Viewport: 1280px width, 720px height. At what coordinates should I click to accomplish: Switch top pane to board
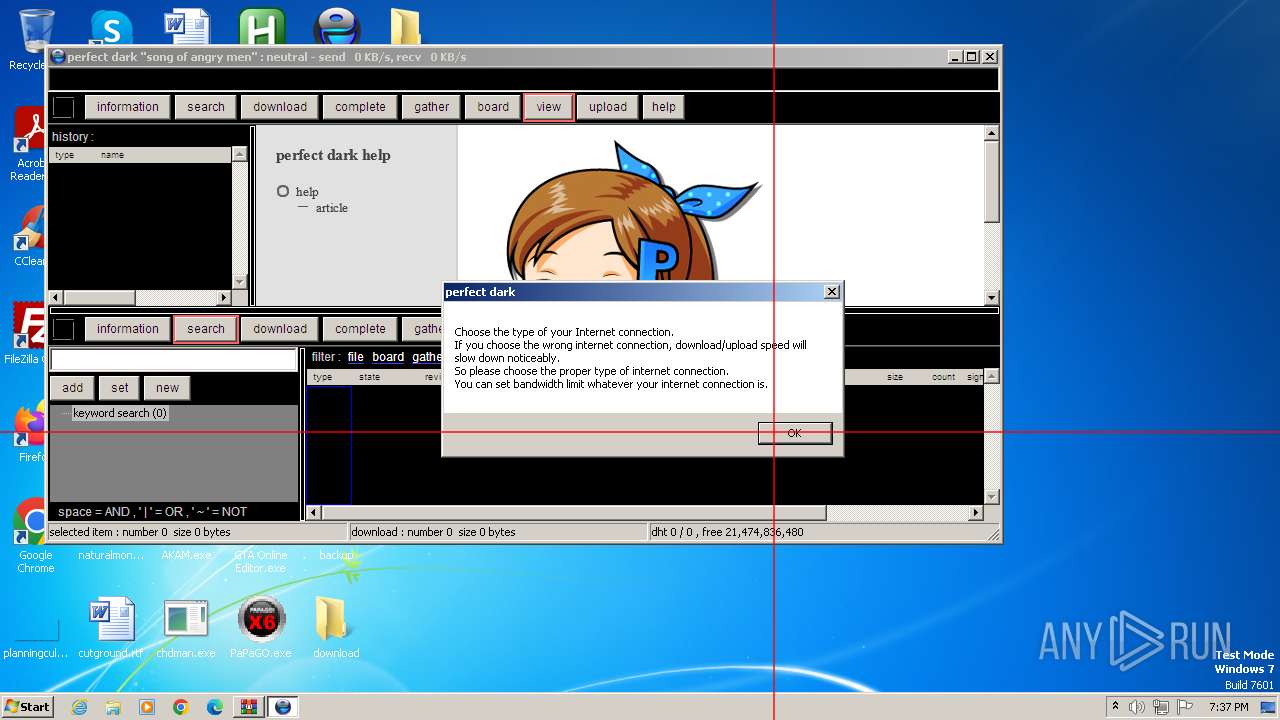[493, 107]
